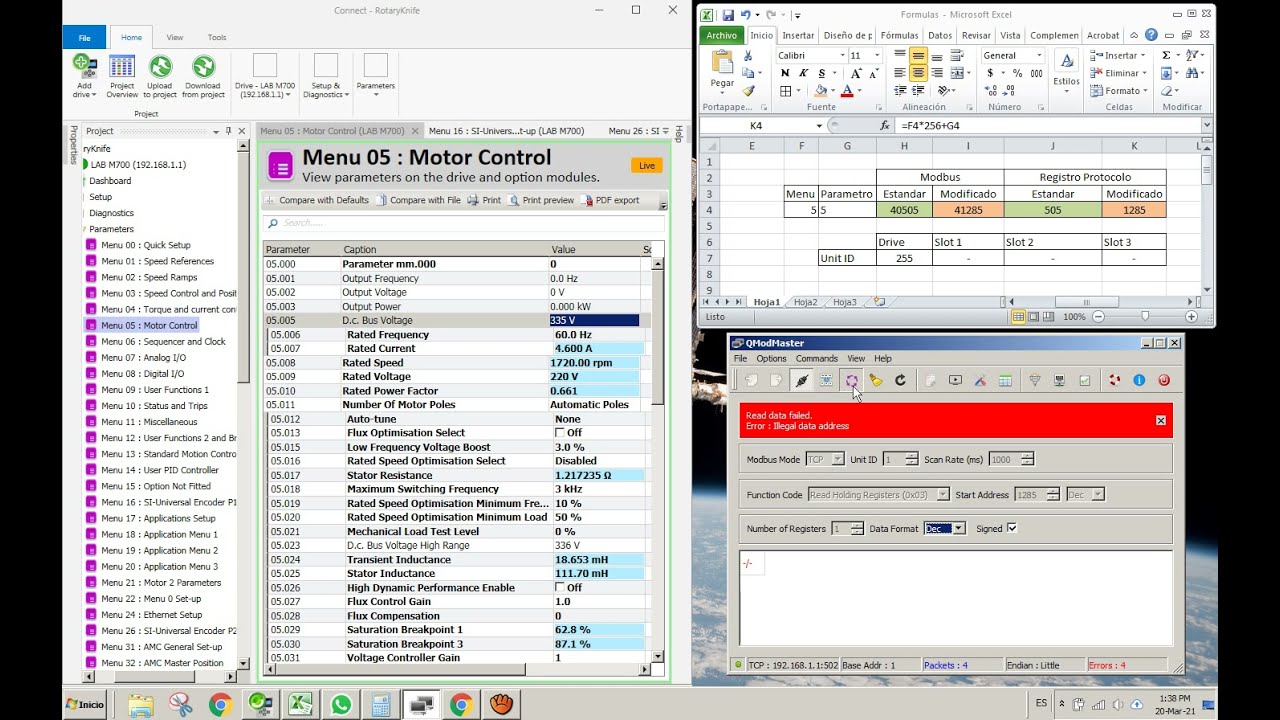This screenshot has width=1280, height=720.
Task: Click the black Reset counters arrow in QModMaster
Action: pyautogui.click(x=900, y=380)
